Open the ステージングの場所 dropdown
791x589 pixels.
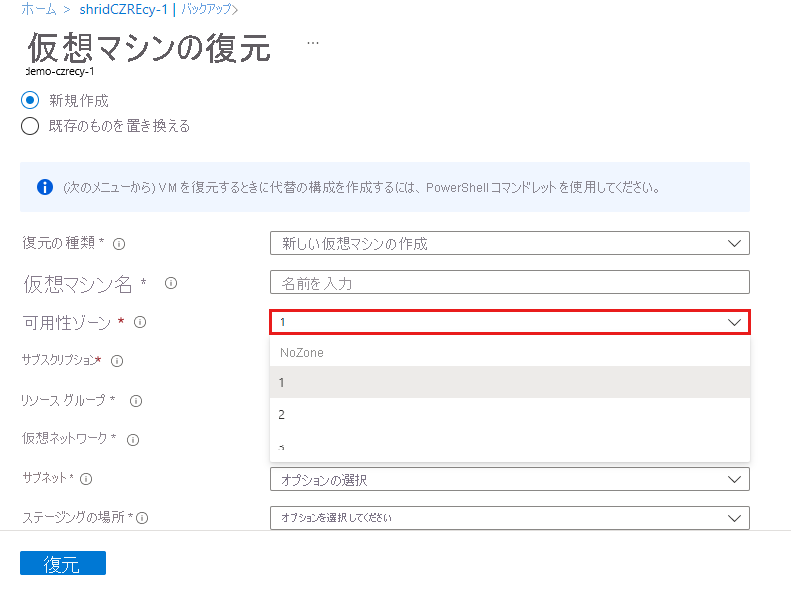coord(510,518)
